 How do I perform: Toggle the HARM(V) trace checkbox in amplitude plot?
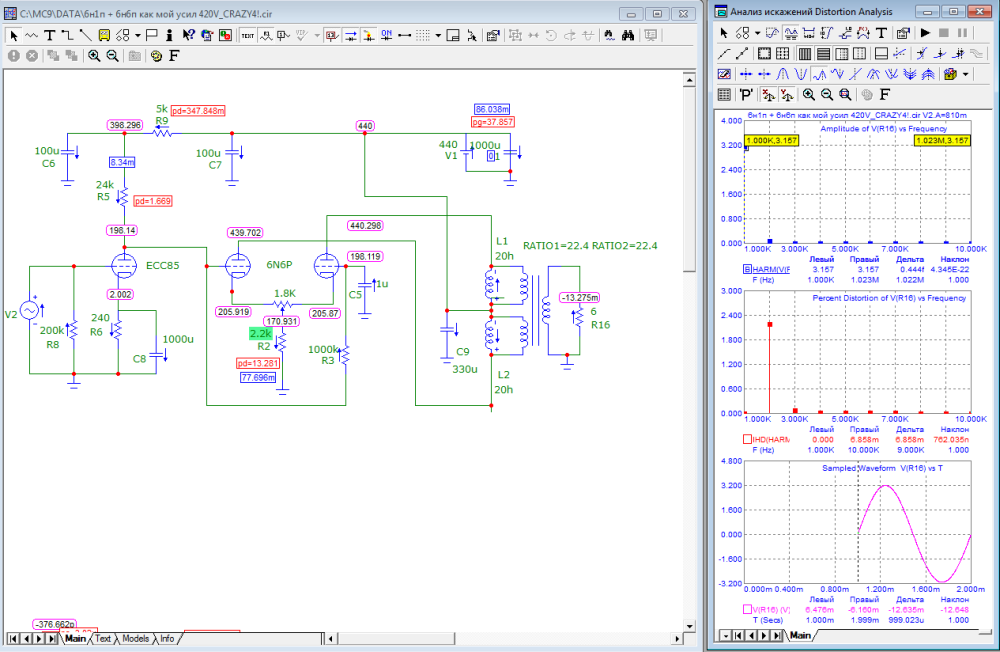pos(746,269)
